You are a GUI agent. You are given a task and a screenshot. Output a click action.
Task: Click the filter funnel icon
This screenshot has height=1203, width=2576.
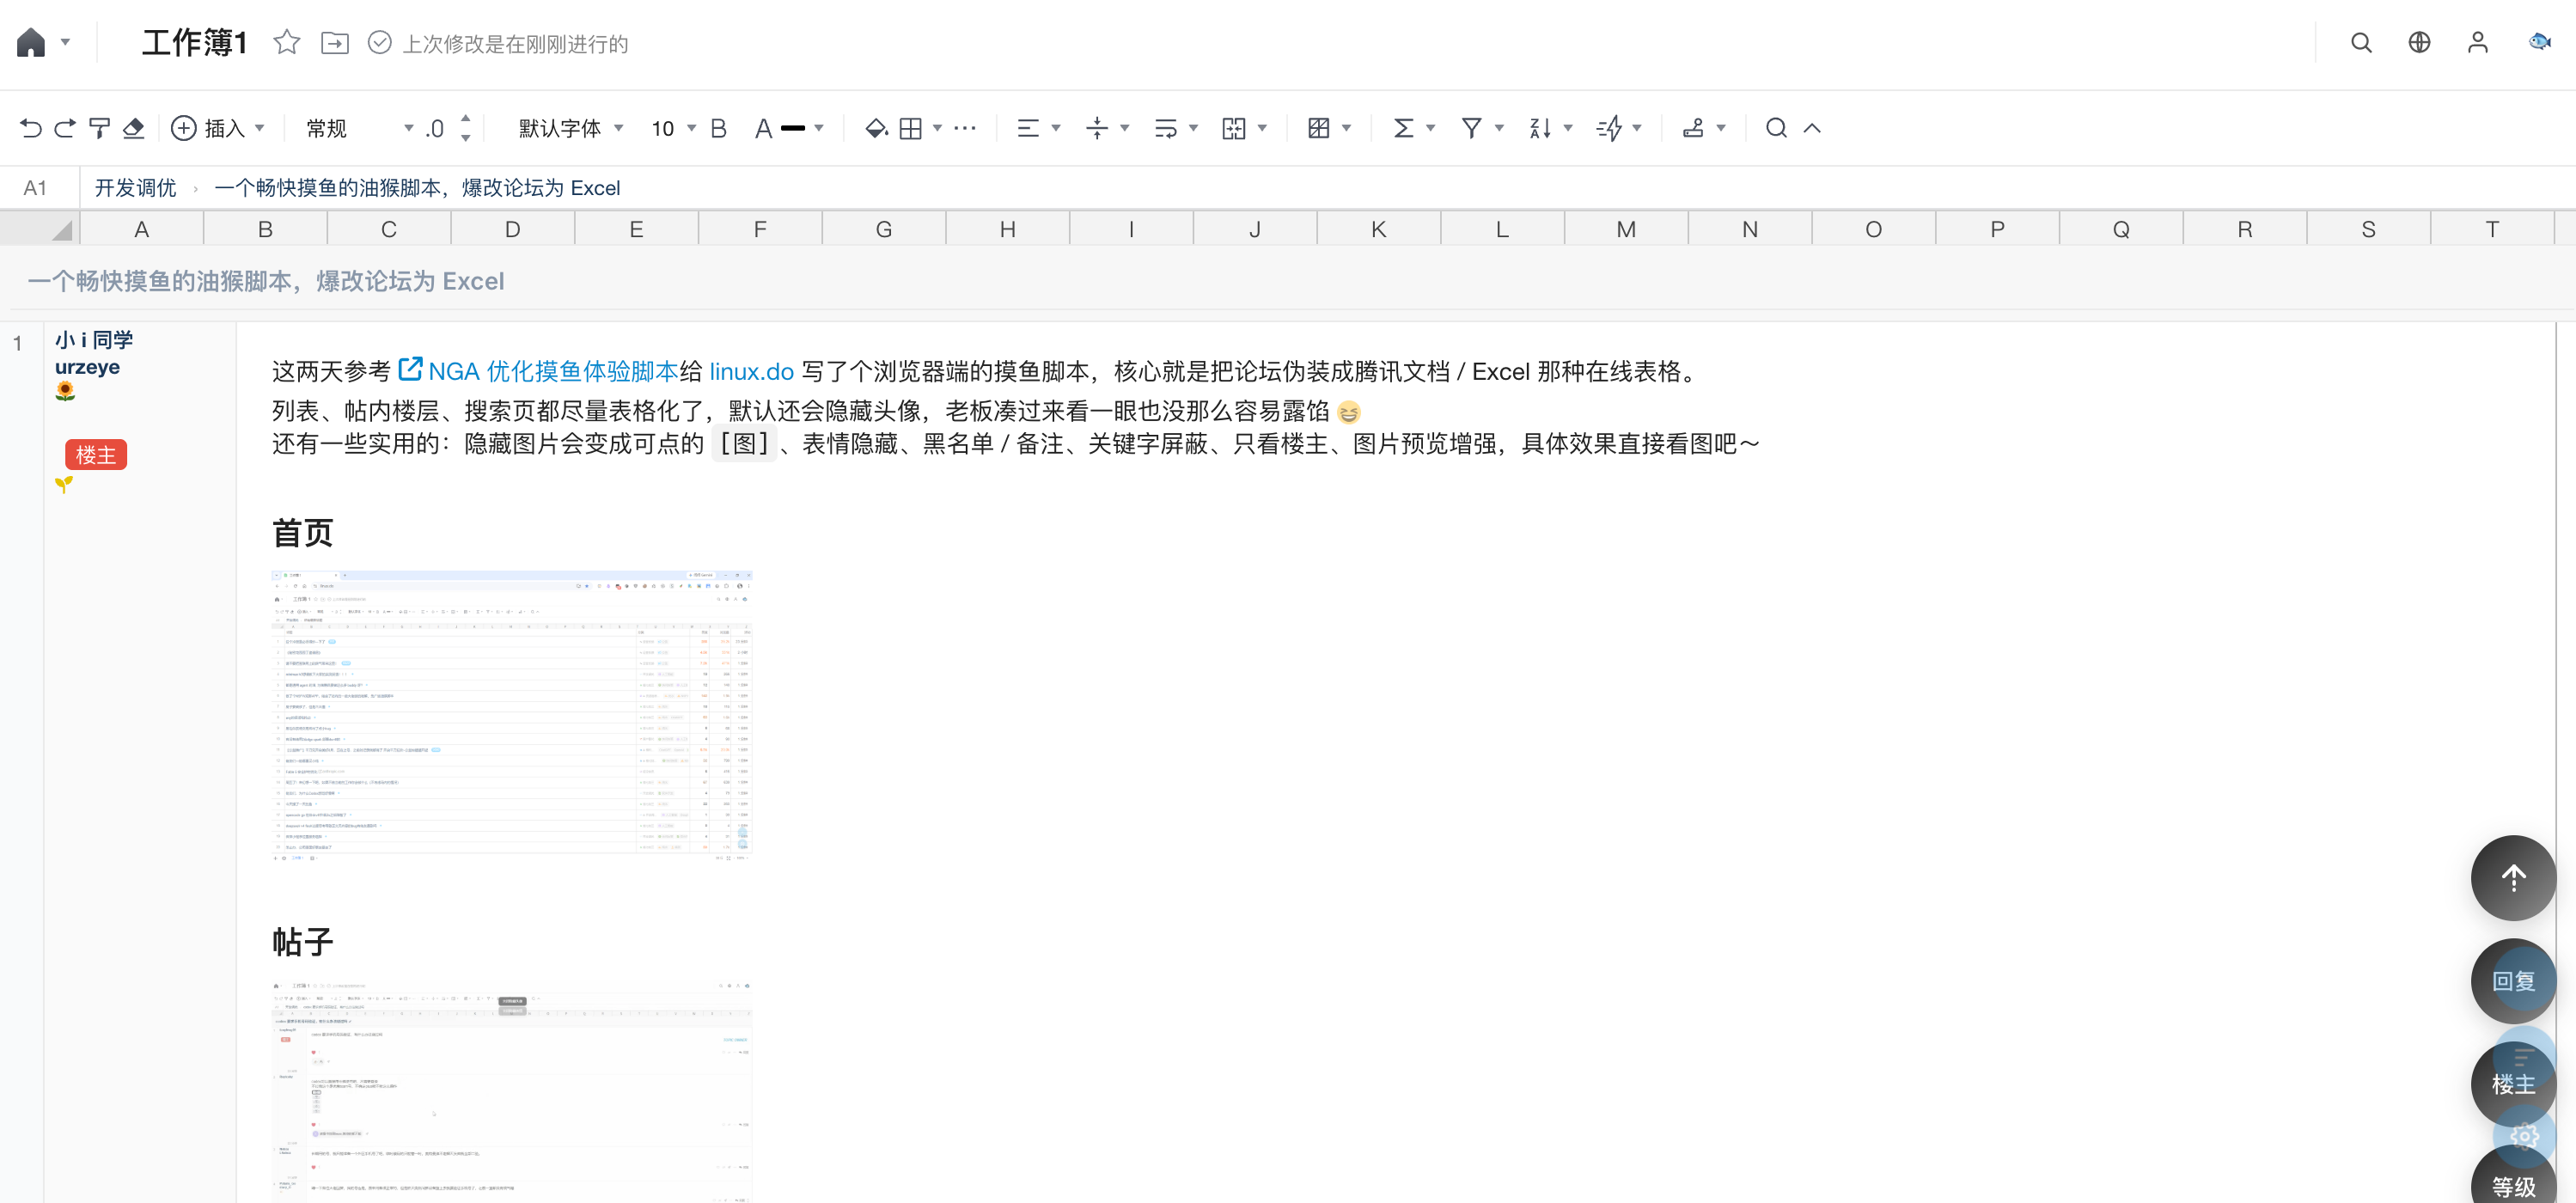point(1471,128)
